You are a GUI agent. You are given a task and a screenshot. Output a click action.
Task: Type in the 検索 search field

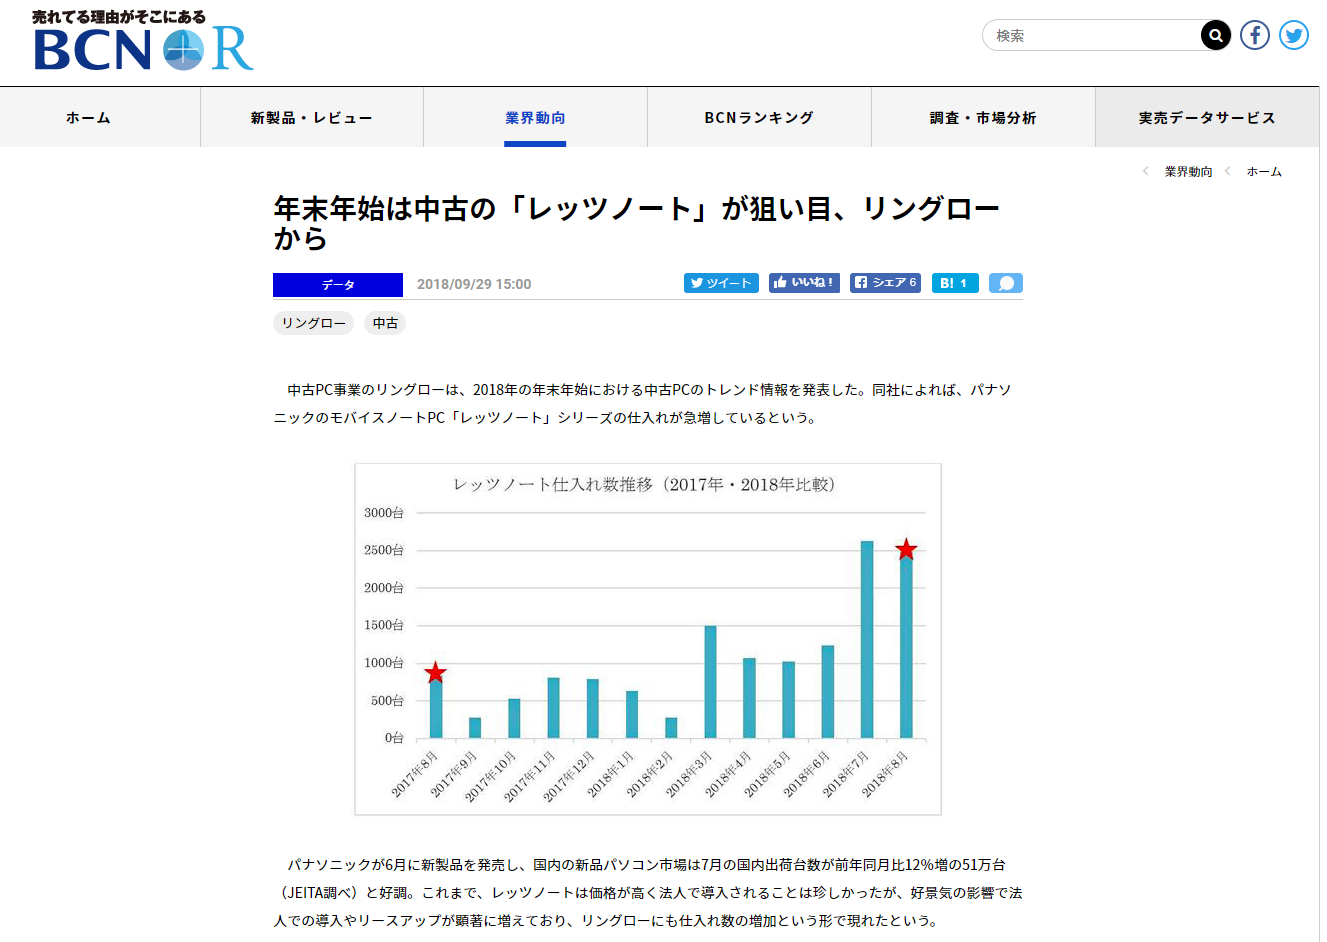(1092, 36)
